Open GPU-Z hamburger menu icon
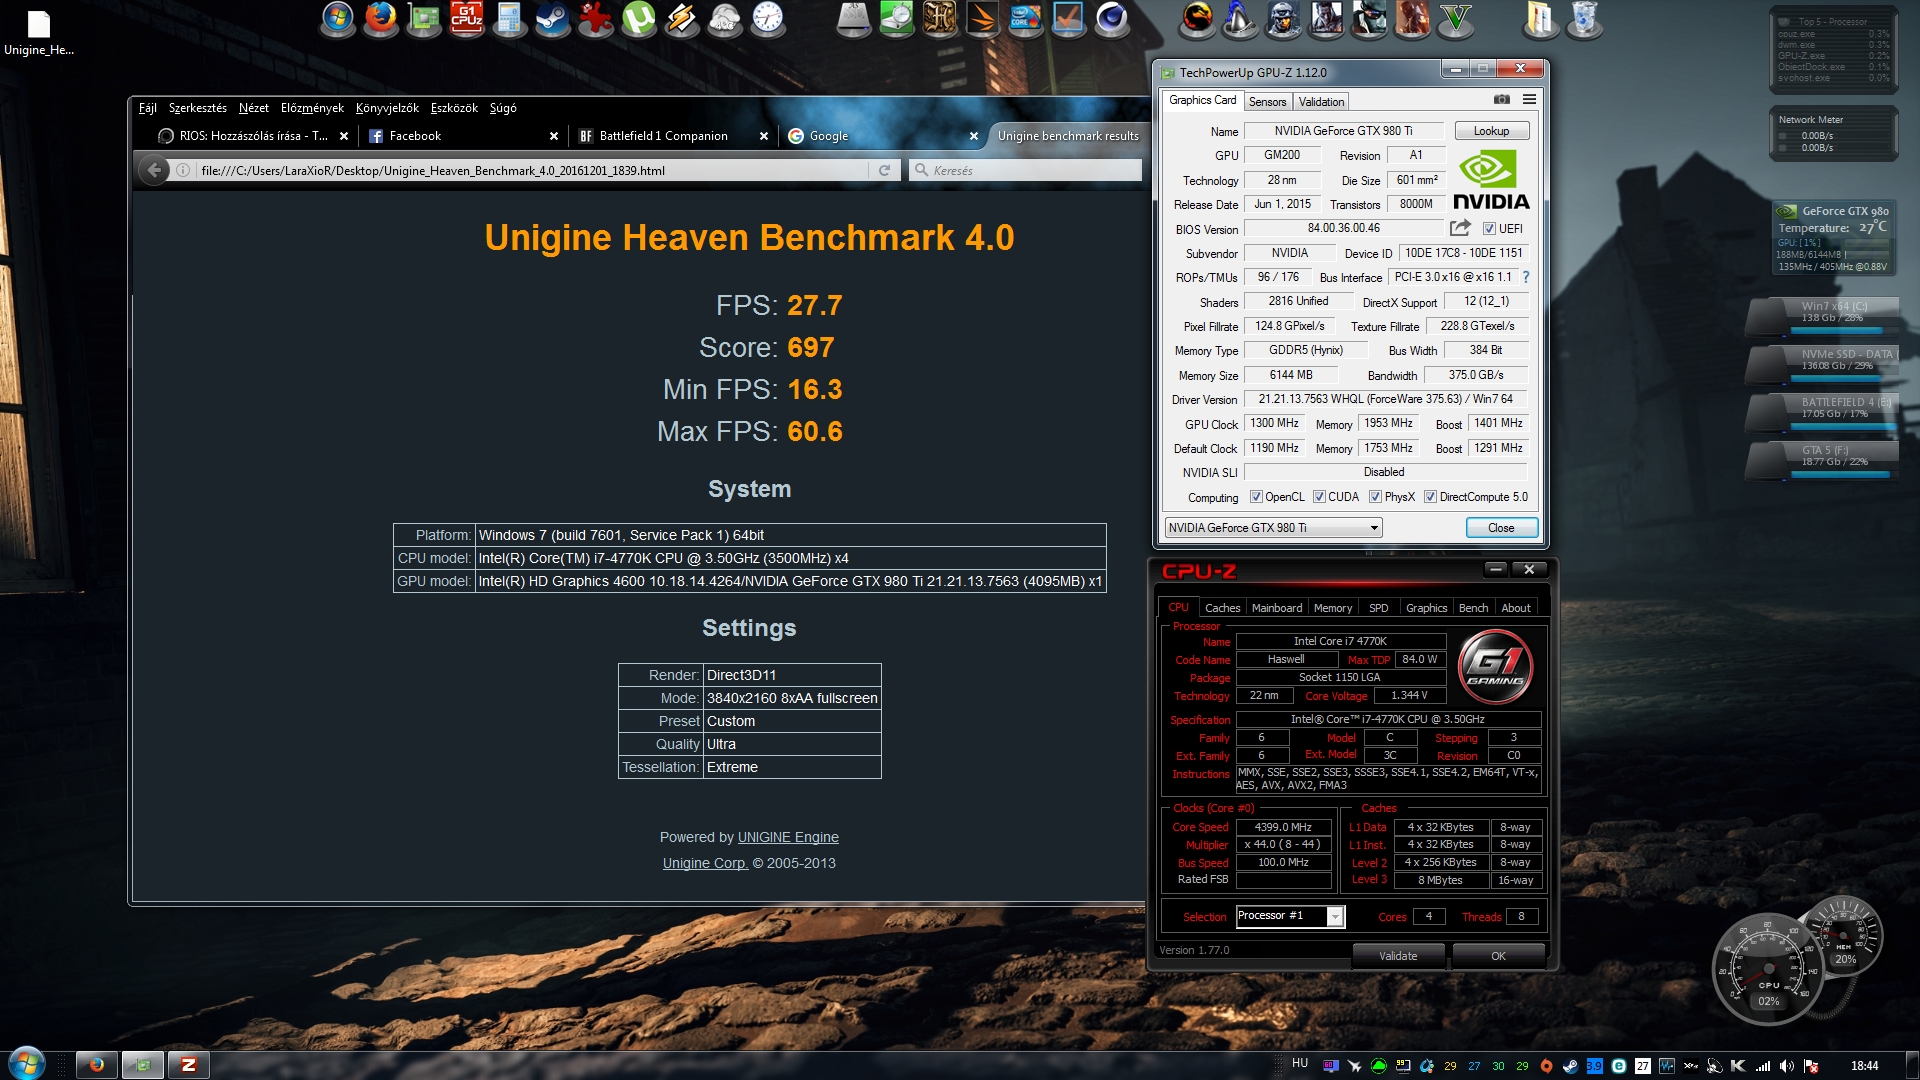This screenshot has width=1920, height=1080. click(x=1529, y=100)
